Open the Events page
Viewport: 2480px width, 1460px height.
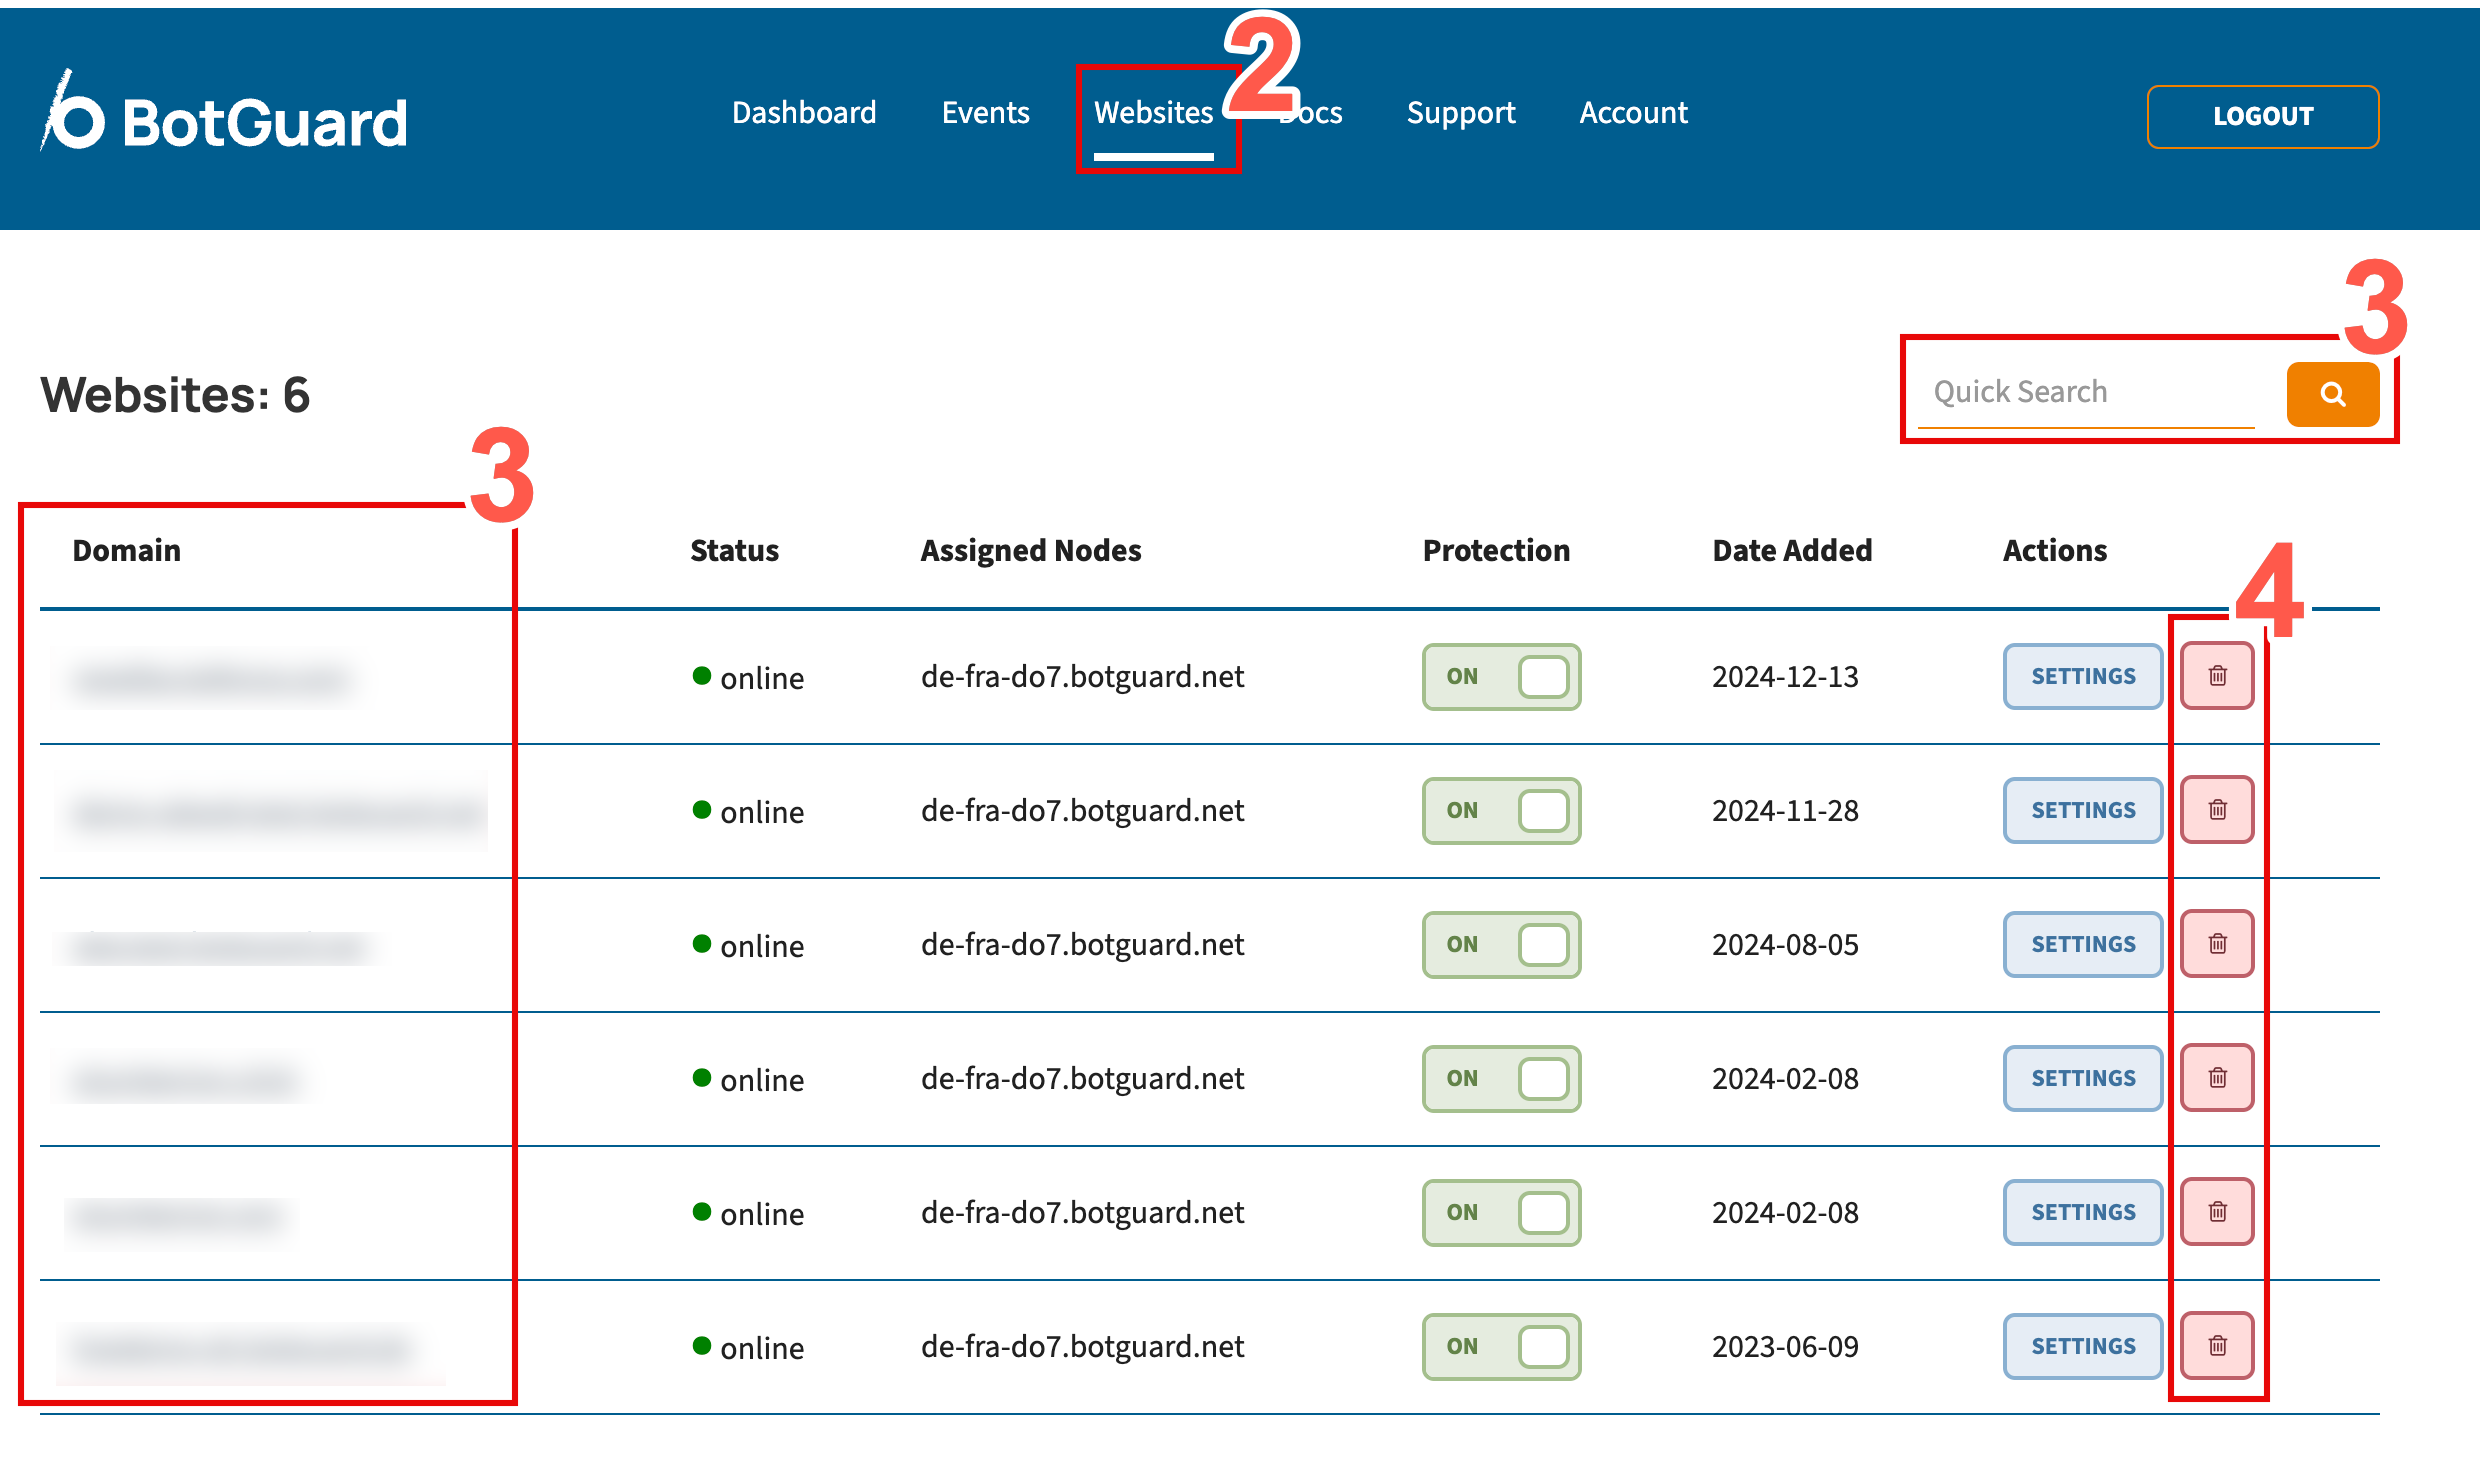click(985, 113)
